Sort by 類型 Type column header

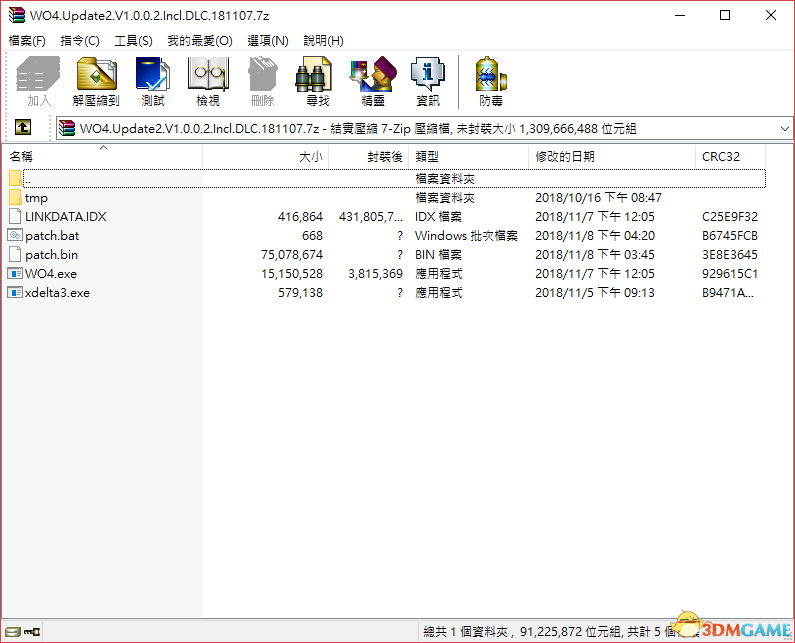tap(468, 157)
